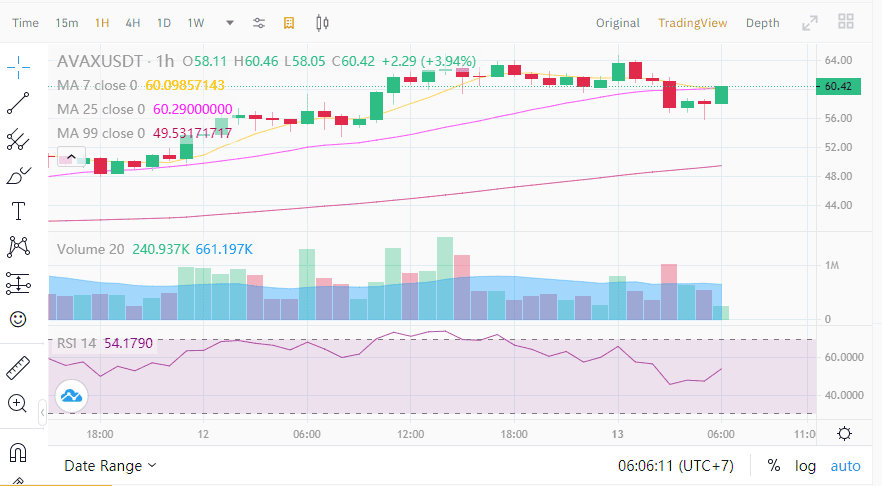Switch to the Original chart view
882x486 pixels.
coord(618,23)
